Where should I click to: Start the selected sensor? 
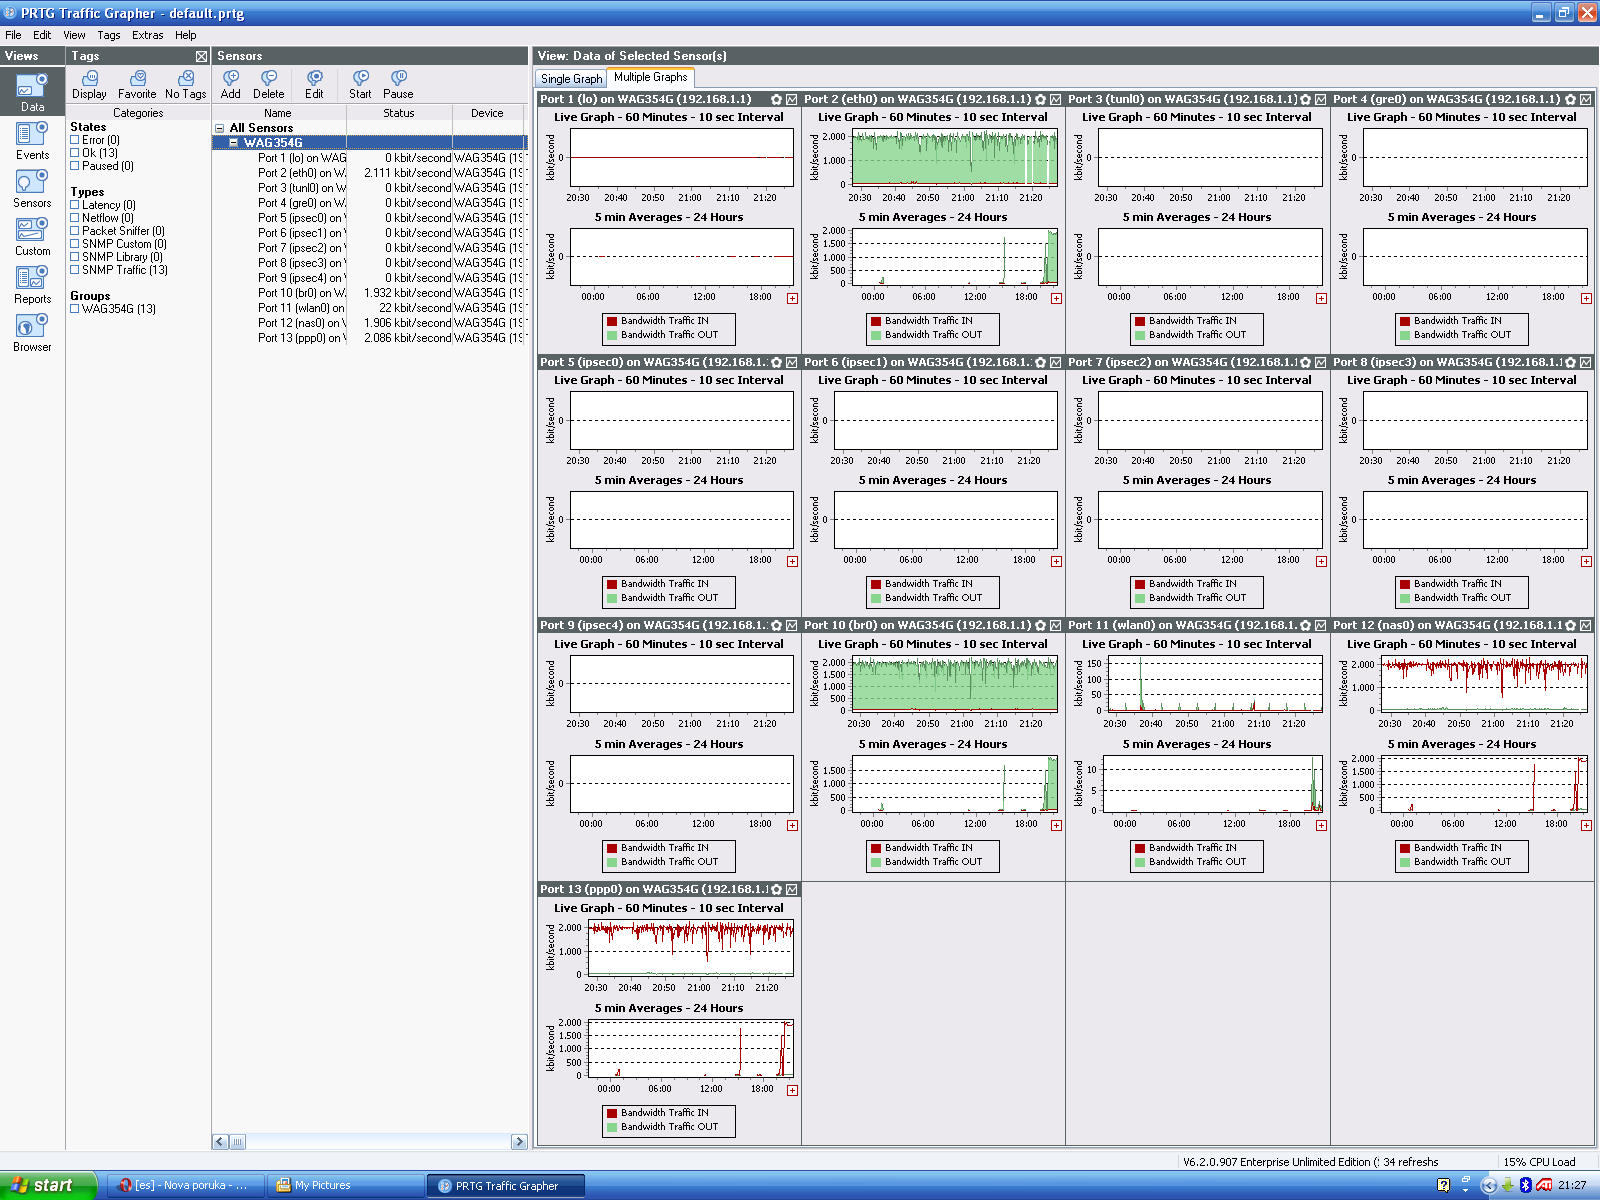pos(360,85)
